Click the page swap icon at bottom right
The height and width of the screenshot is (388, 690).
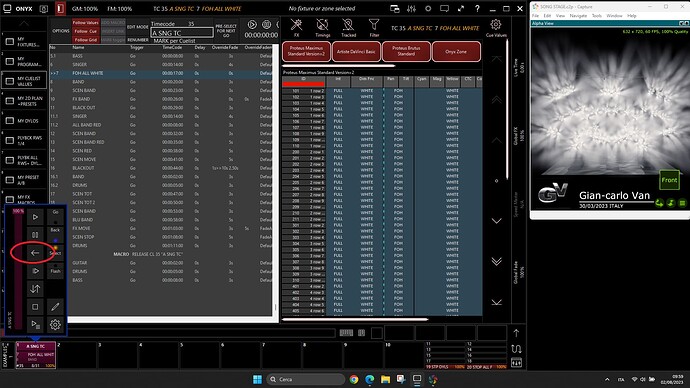click(517, 349)
